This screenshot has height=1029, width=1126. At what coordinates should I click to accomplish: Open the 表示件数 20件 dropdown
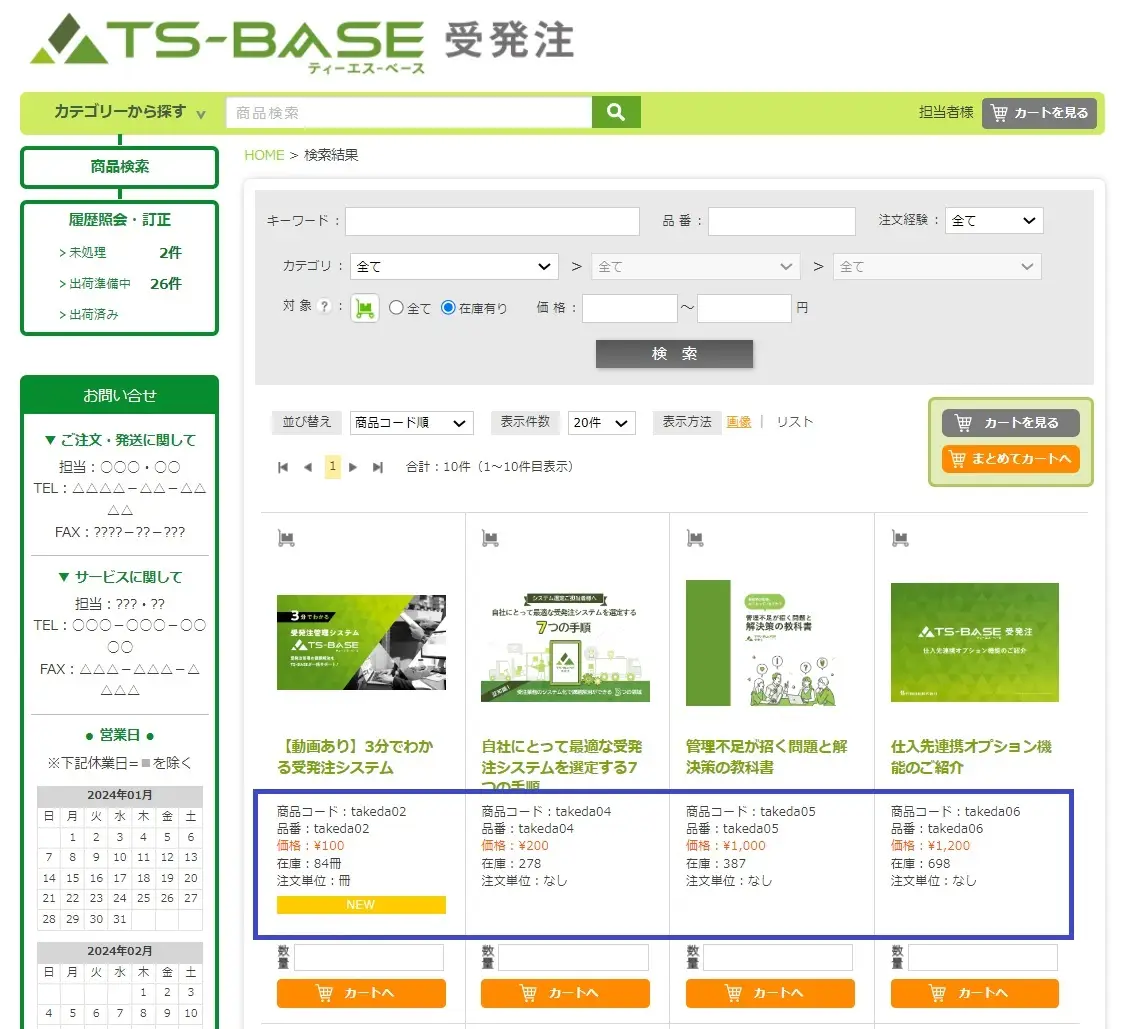point(601,423)
